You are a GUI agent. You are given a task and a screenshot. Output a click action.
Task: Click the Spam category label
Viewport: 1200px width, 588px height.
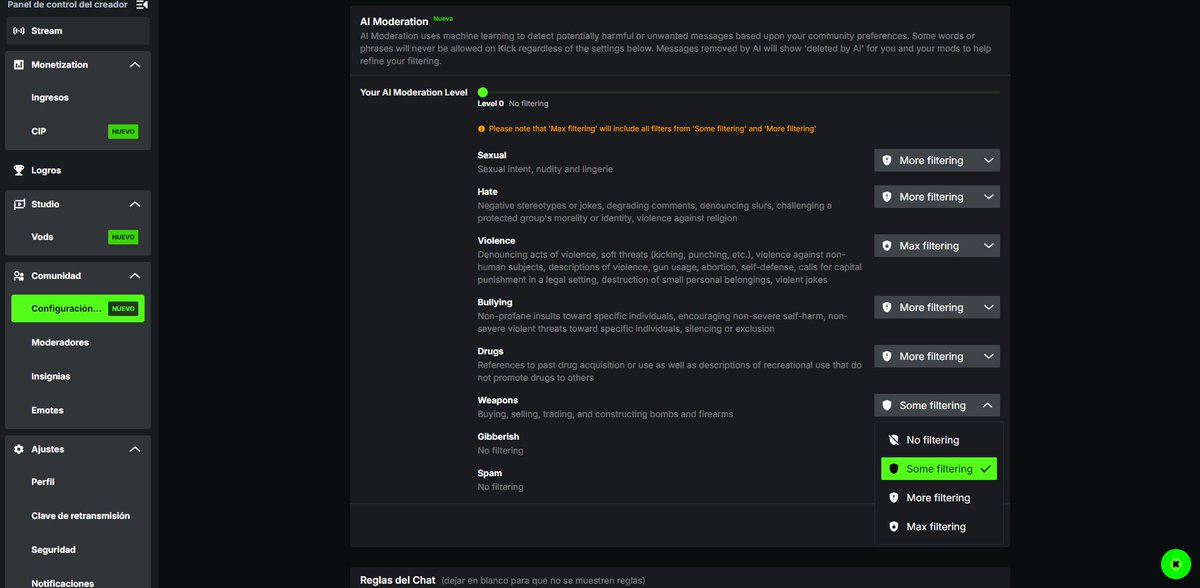point(489,474)
